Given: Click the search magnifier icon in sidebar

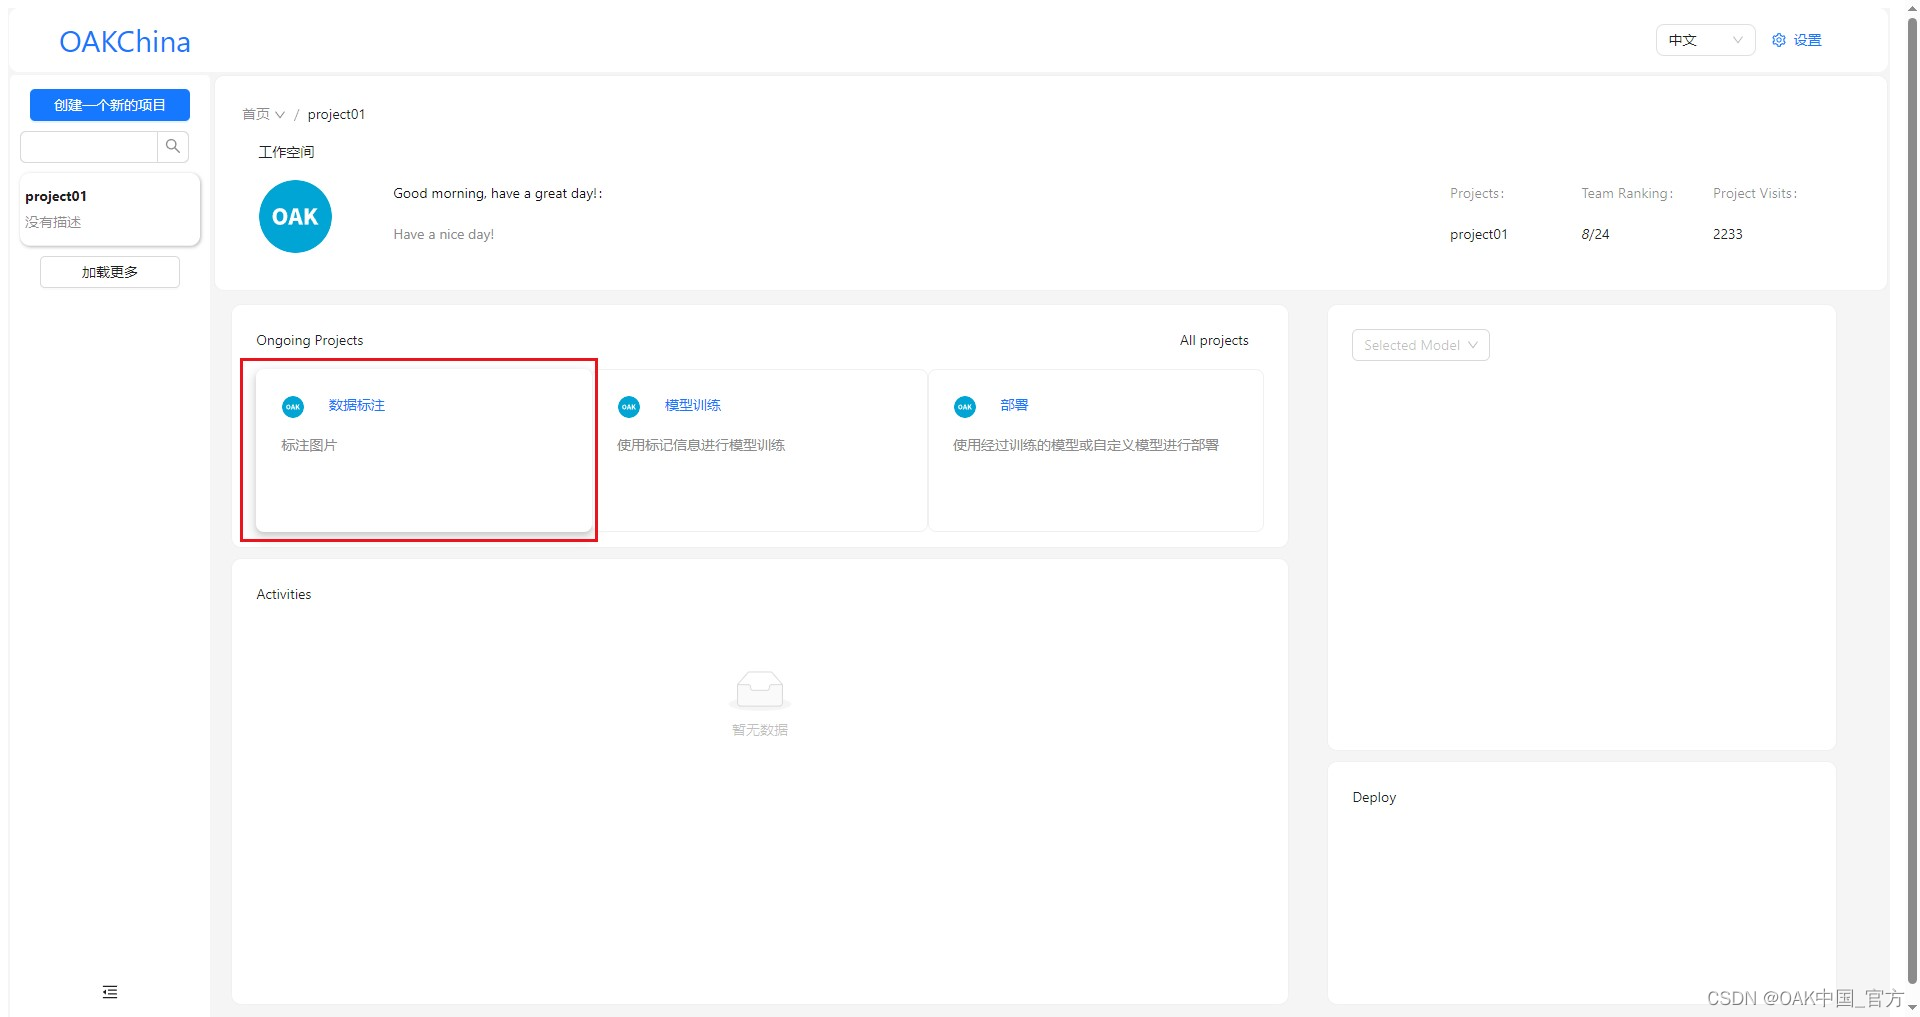Looking at the screenshot, I should [x=173, y=147].
